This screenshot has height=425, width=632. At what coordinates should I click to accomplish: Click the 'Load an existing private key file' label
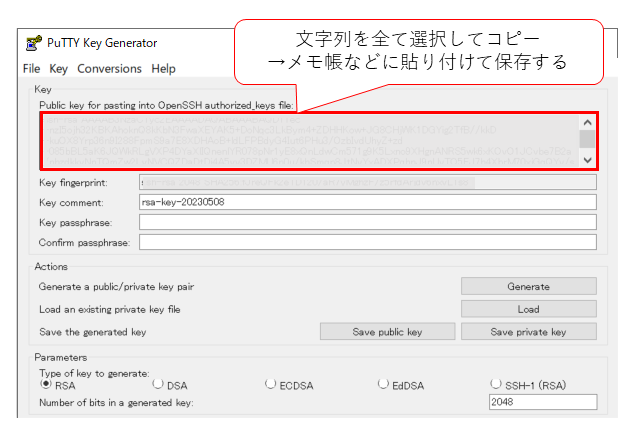110,309
